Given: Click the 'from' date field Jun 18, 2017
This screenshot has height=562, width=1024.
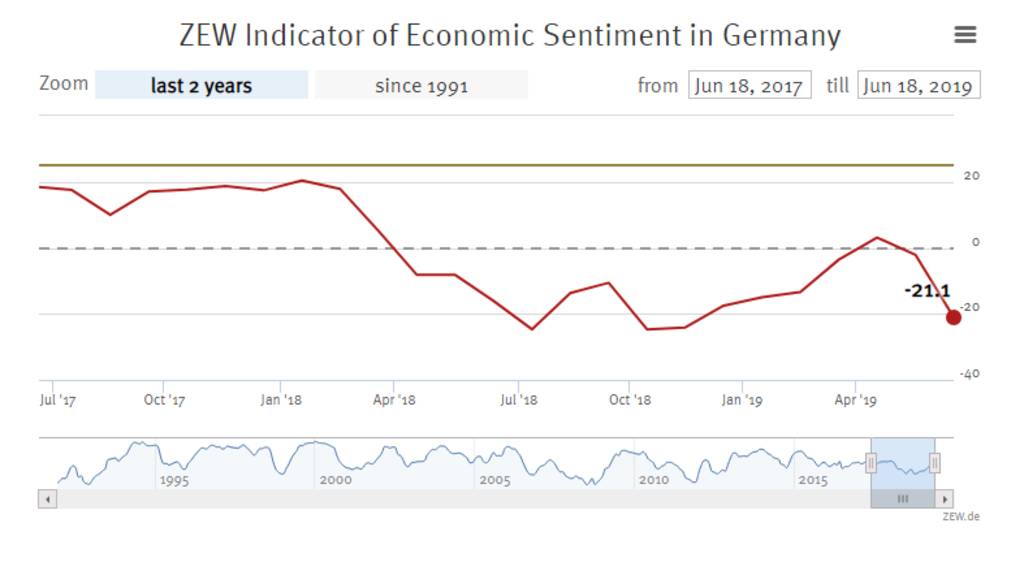Looking at the screenshot, I should pyautogui.click(x=749, y=85).
